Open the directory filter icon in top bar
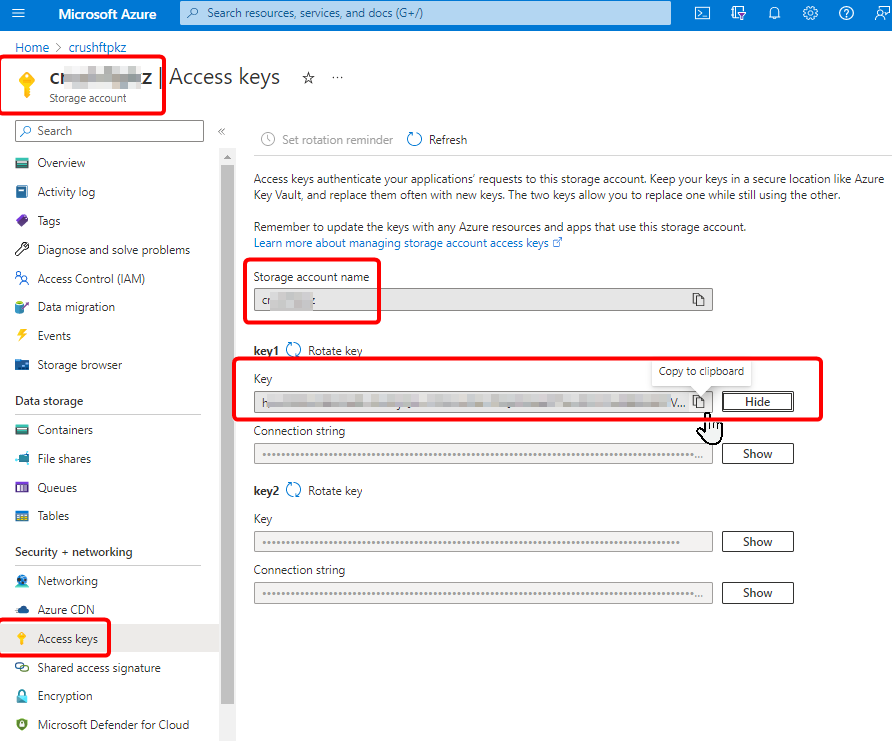892x741 pixels. point(738,13)
